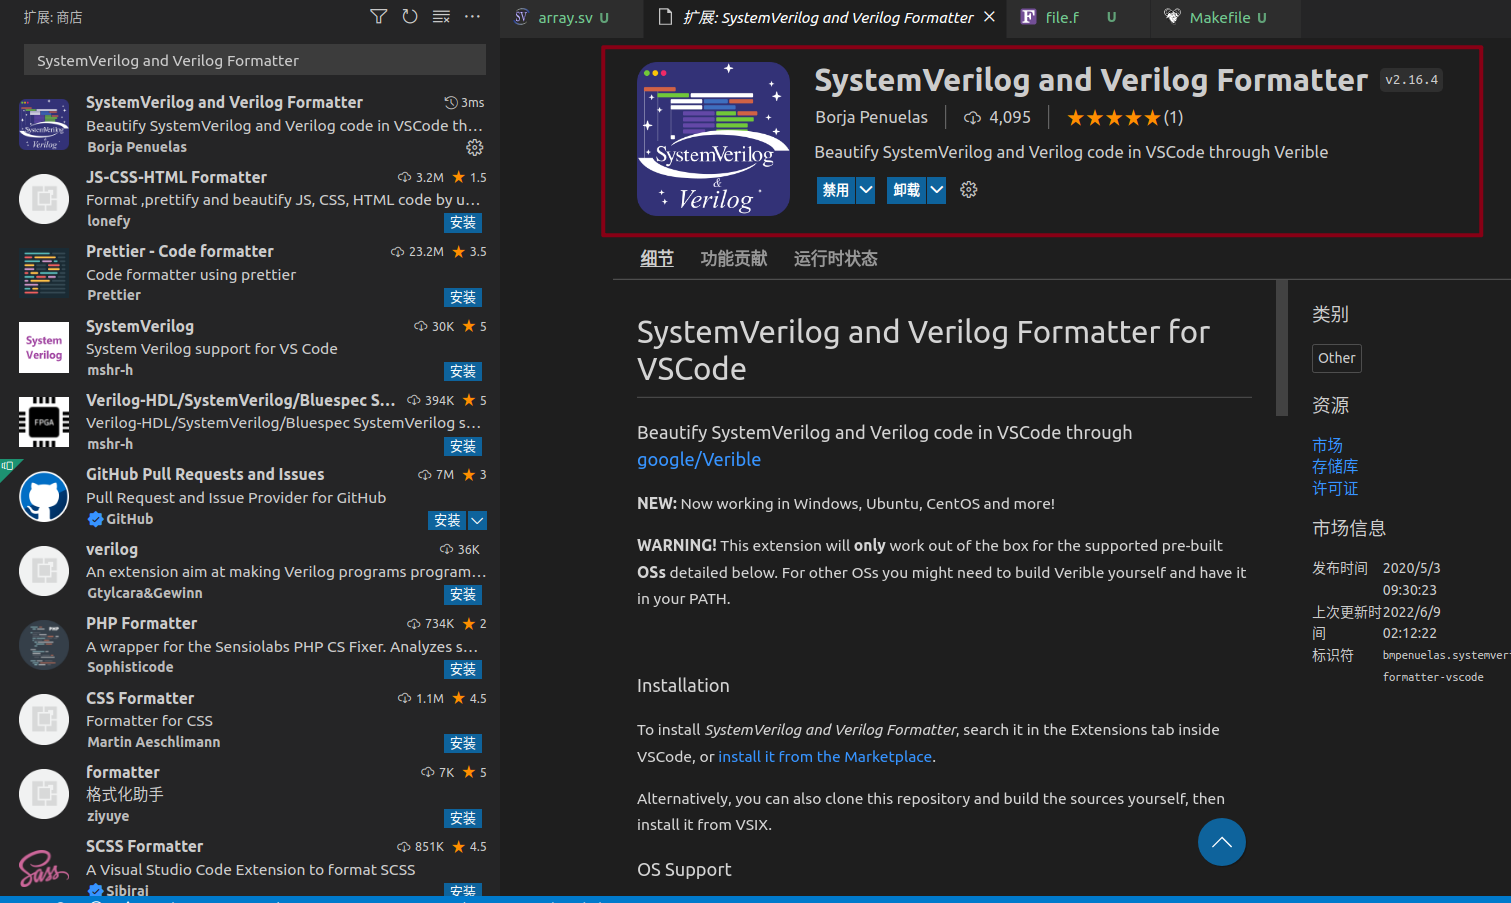The image size is (1511, 903).
Task: Select the JS-CSS-HTML Formatter extension icon
Action: (x=44, y=199)
